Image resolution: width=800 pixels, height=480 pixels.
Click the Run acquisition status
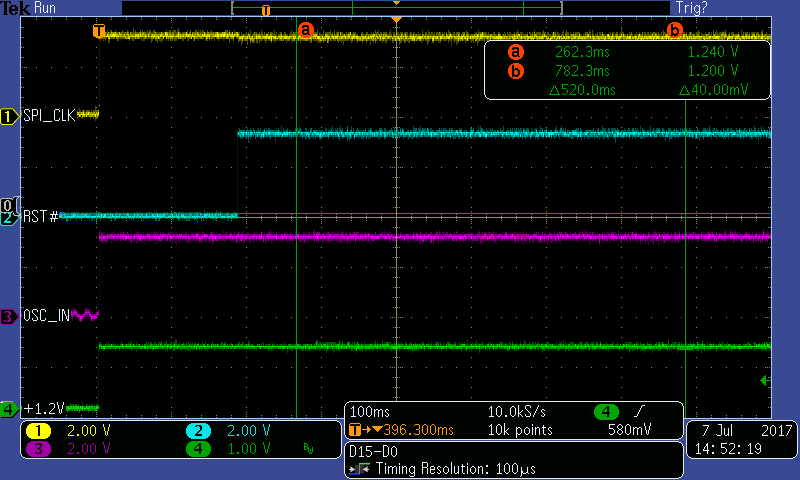pyautogui.click(x=45, y=8)
